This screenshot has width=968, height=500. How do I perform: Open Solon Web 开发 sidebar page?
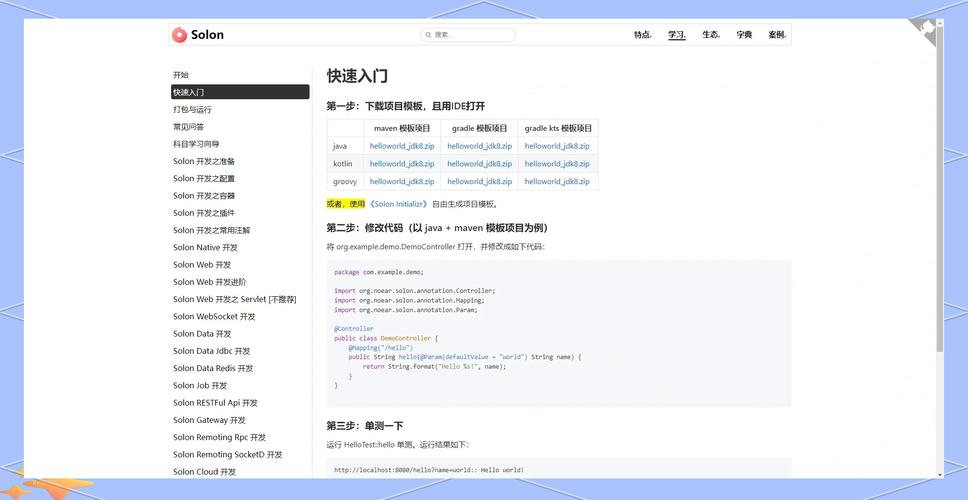click(x=202, y=265)
